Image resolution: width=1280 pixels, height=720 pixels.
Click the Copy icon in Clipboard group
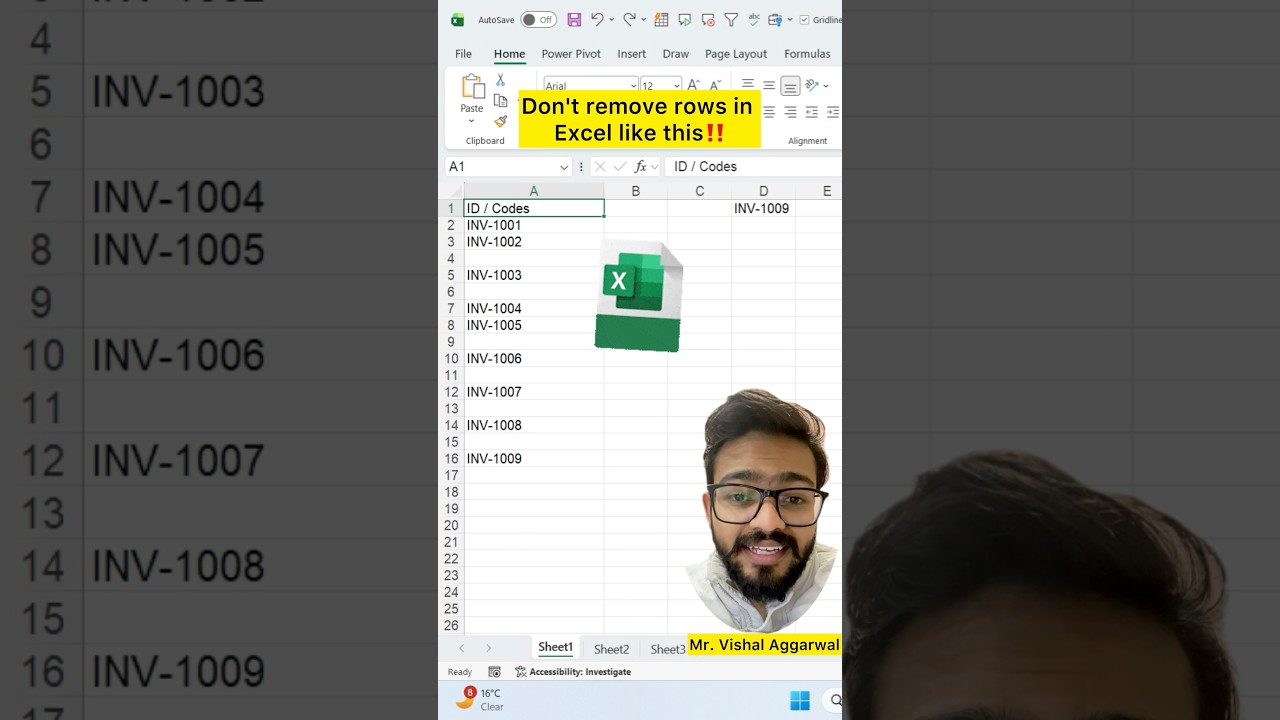tap(501, 101)
